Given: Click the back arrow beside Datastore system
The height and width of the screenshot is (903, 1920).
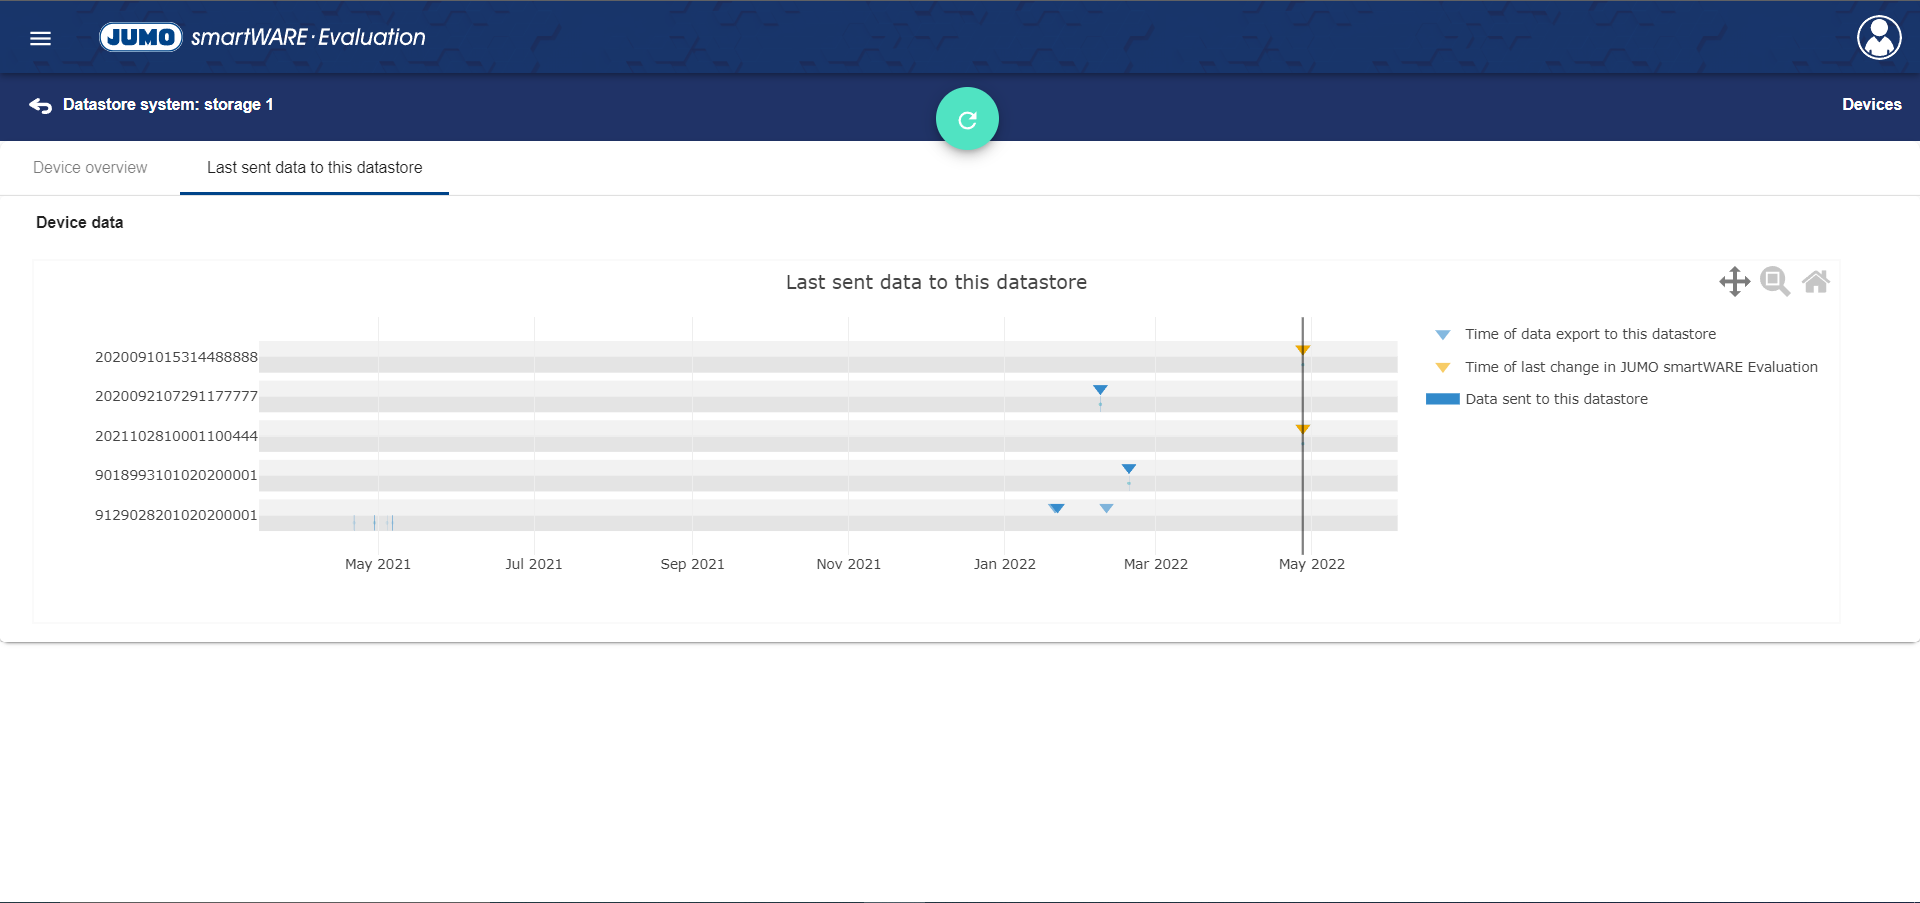Looking at the screenshot, I should pyautogui.click(x=40, y=105).
